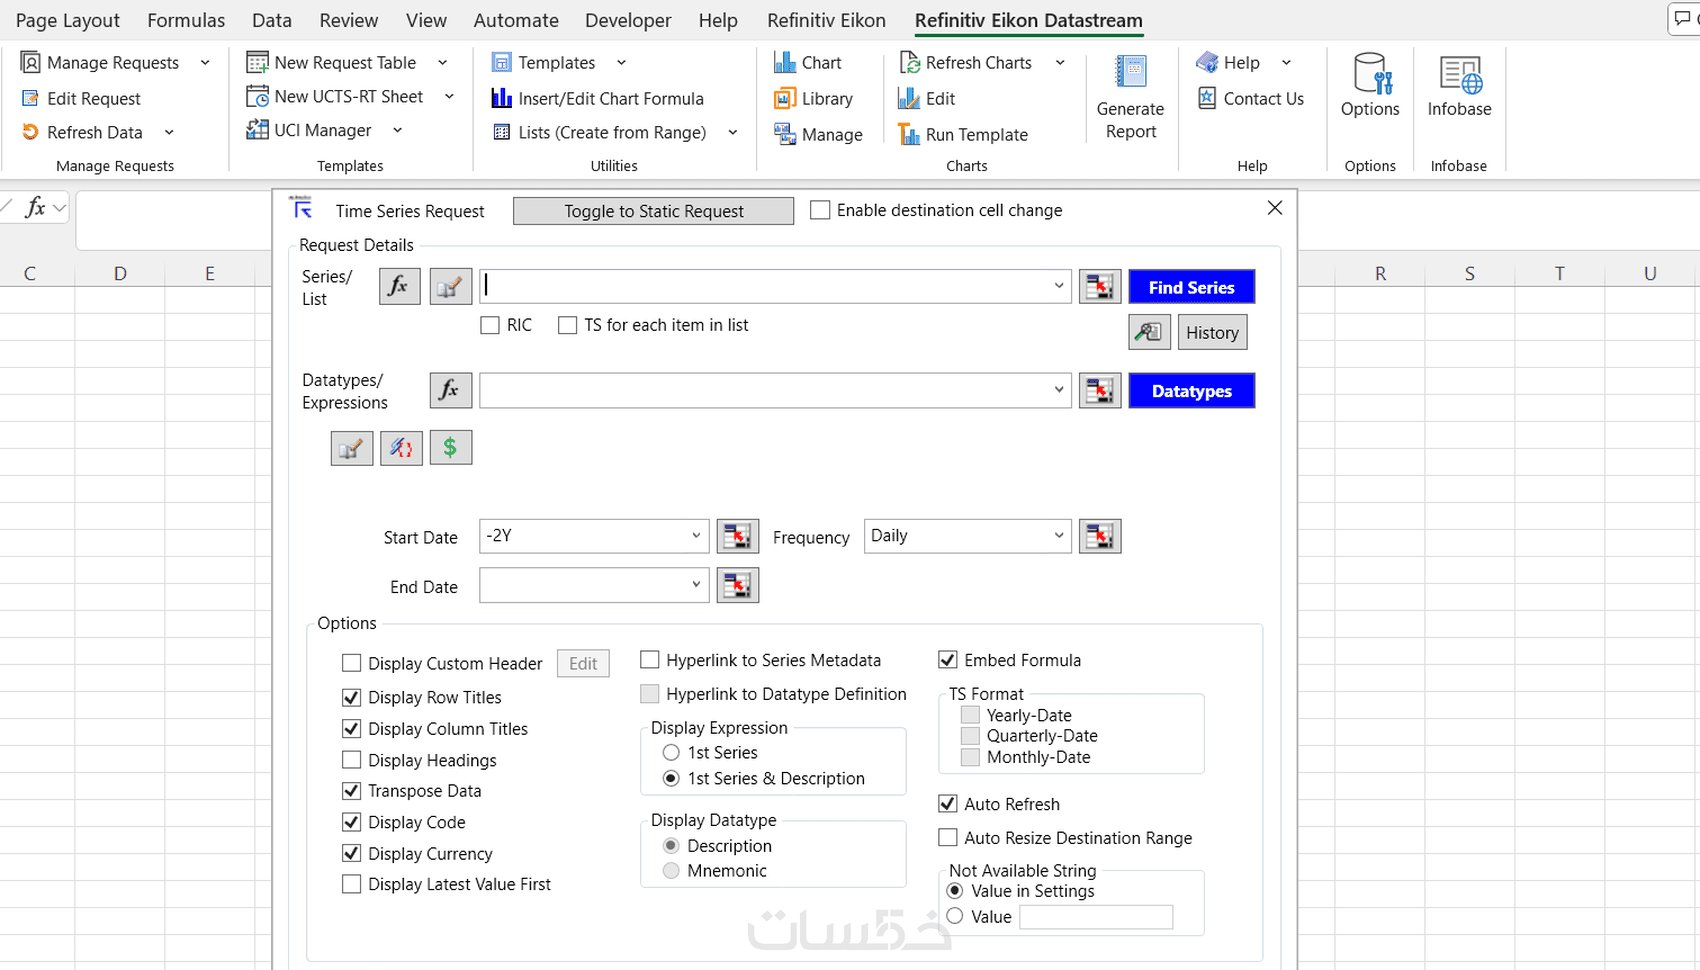Click the range selector beside Frequency
Image resolution: width=1700 pixels, height=970 pixels.
1100,537
